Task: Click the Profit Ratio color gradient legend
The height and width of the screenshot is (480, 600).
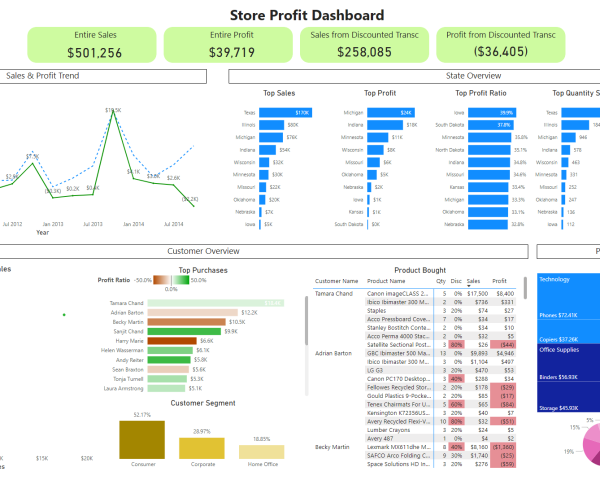Action: (x=172, y=280)
